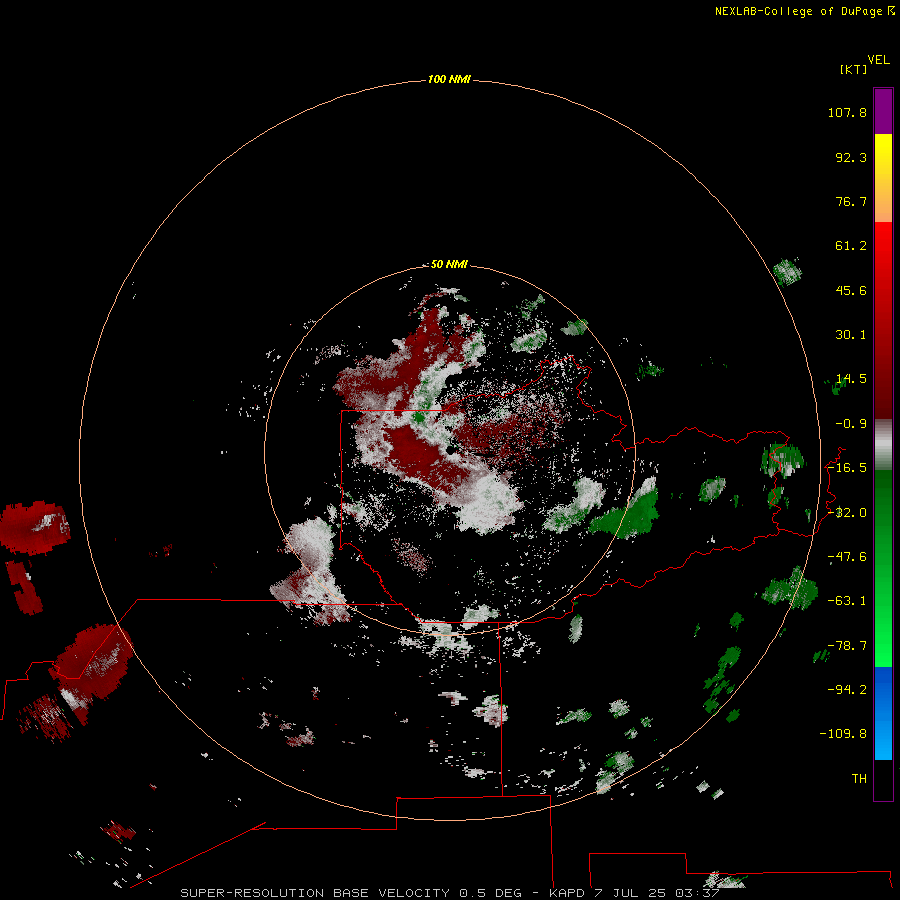Viewport: 900px width, 900px height.
Task: Click the yellow-orange segment of the color bar
Action: tap(883, 178)
